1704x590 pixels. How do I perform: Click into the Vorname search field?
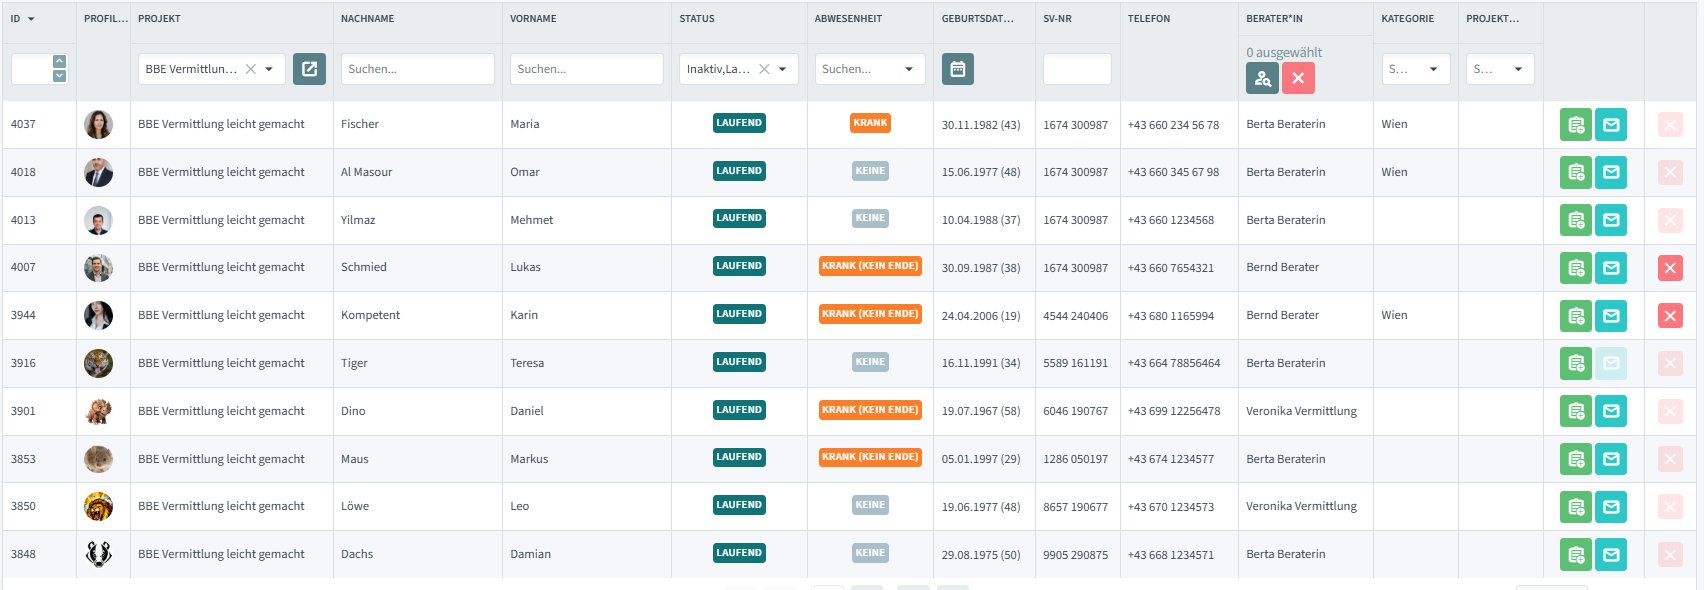coord(586,69)
